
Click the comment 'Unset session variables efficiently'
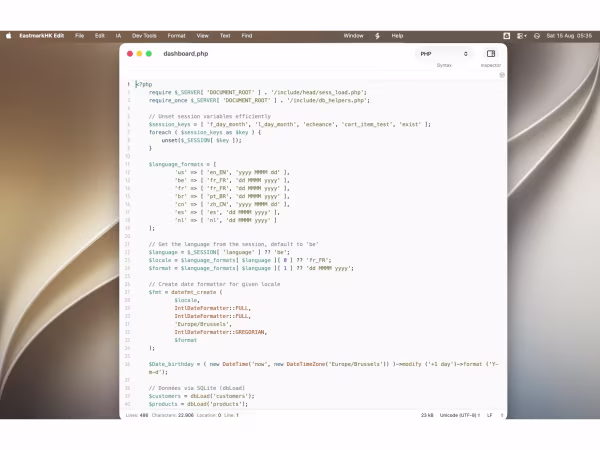pyautogui.click(x=210, y=116)
